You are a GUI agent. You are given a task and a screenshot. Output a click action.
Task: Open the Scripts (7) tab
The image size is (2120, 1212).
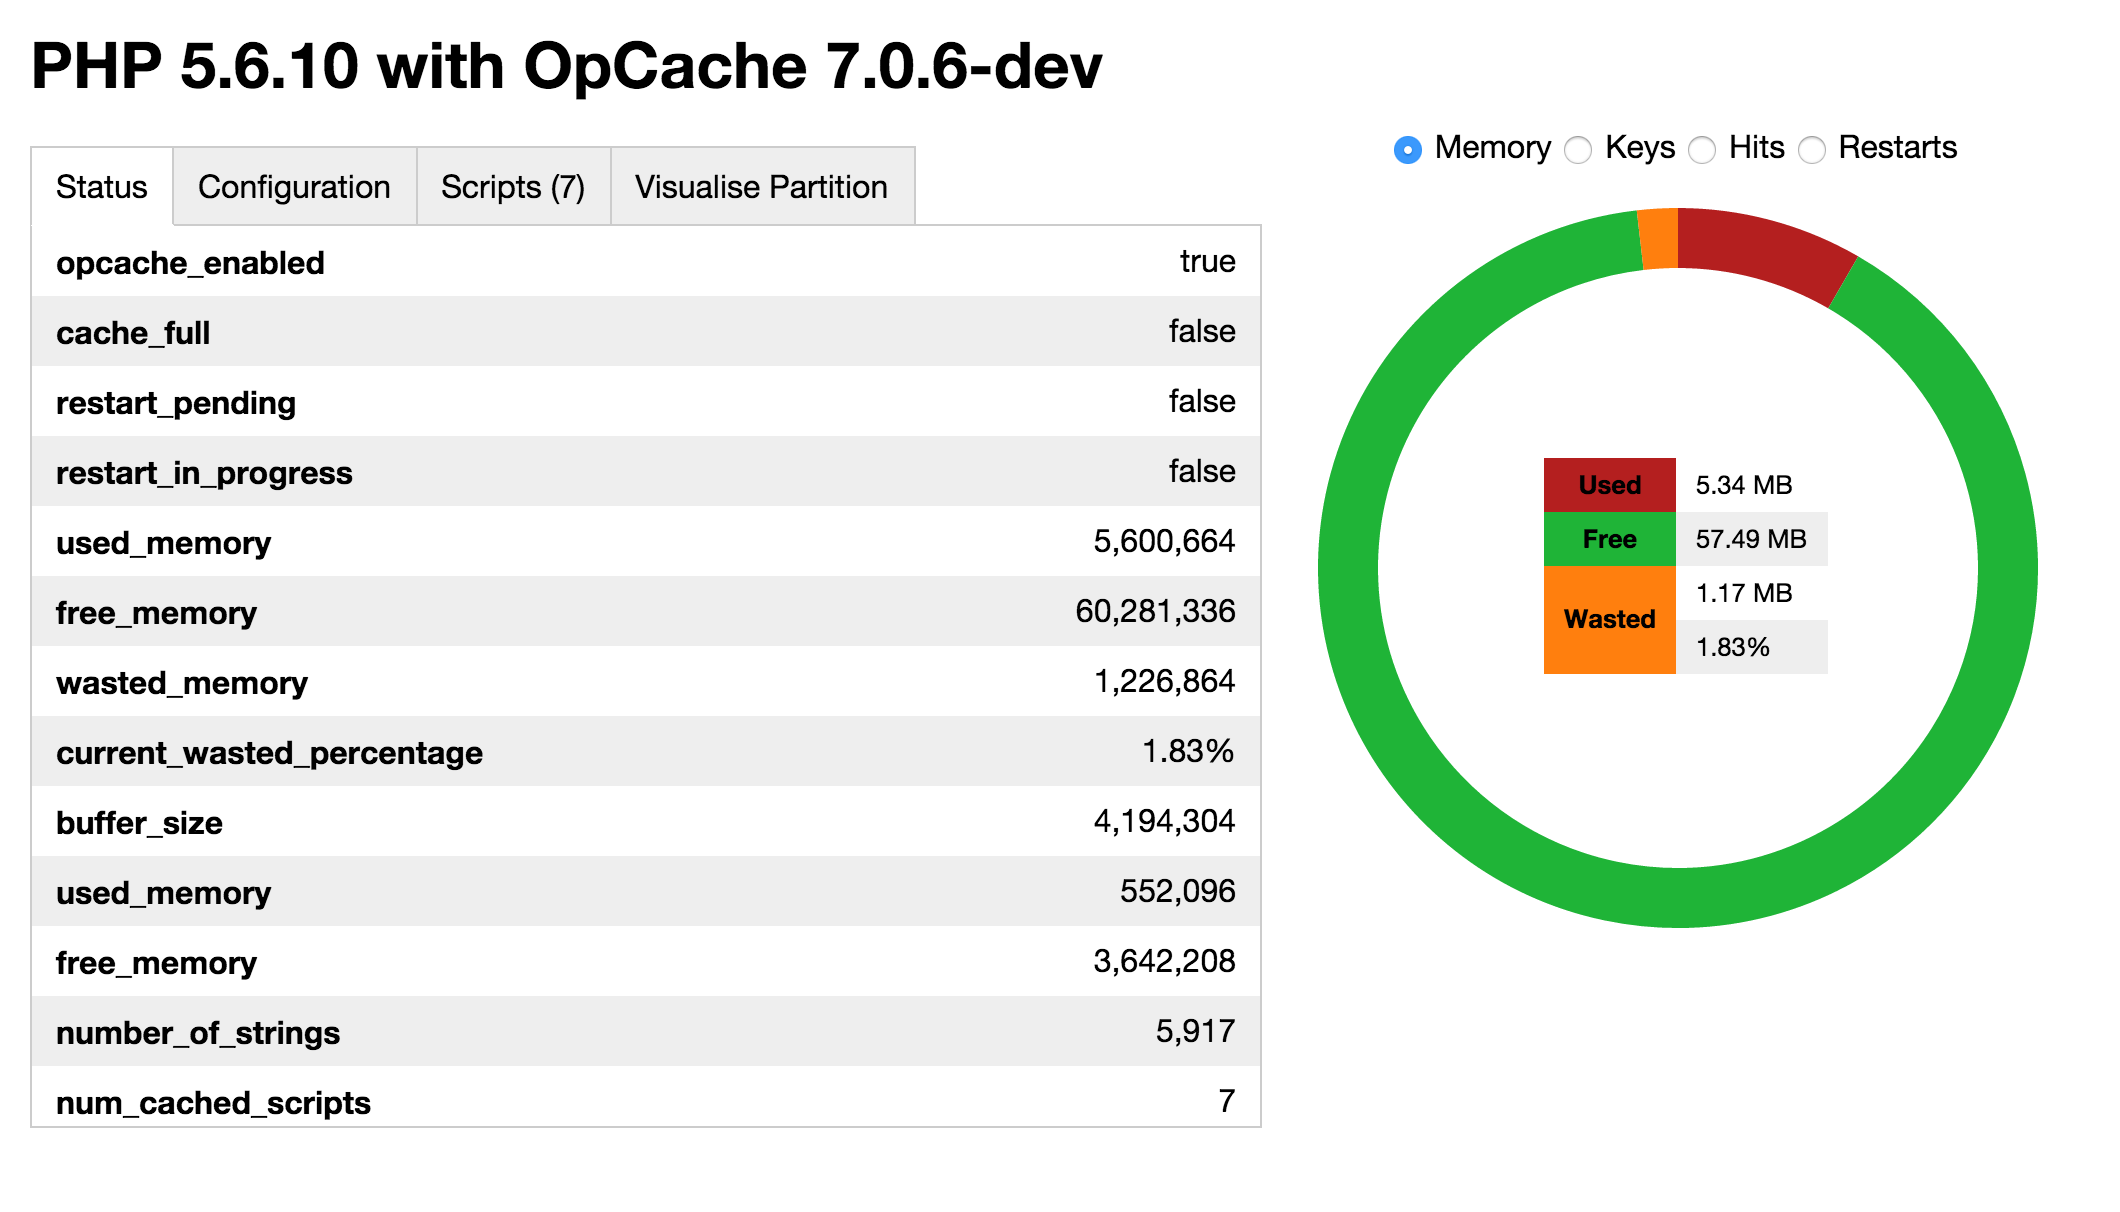tap(513, 186)
